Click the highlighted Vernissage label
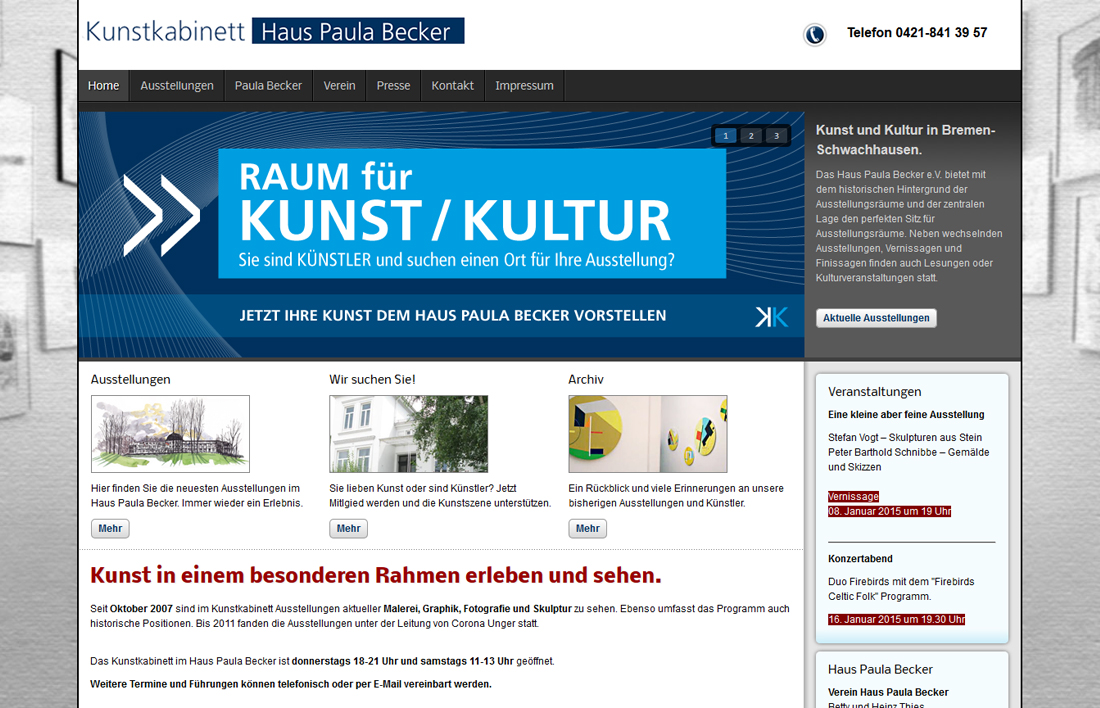The width and height of the screenshot is (1100, 708). [853, 497]
